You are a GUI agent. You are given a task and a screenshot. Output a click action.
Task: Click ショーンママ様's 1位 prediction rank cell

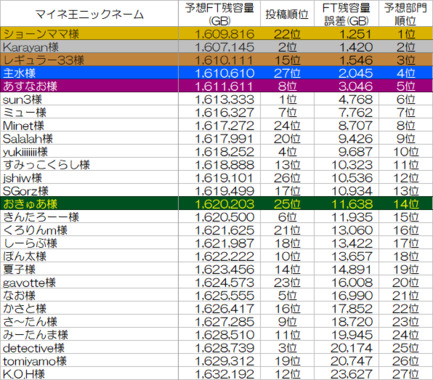406,34
